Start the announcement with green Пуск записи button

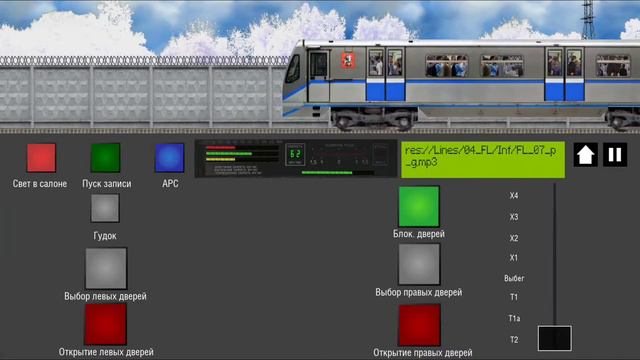click(x=105, y=158)
